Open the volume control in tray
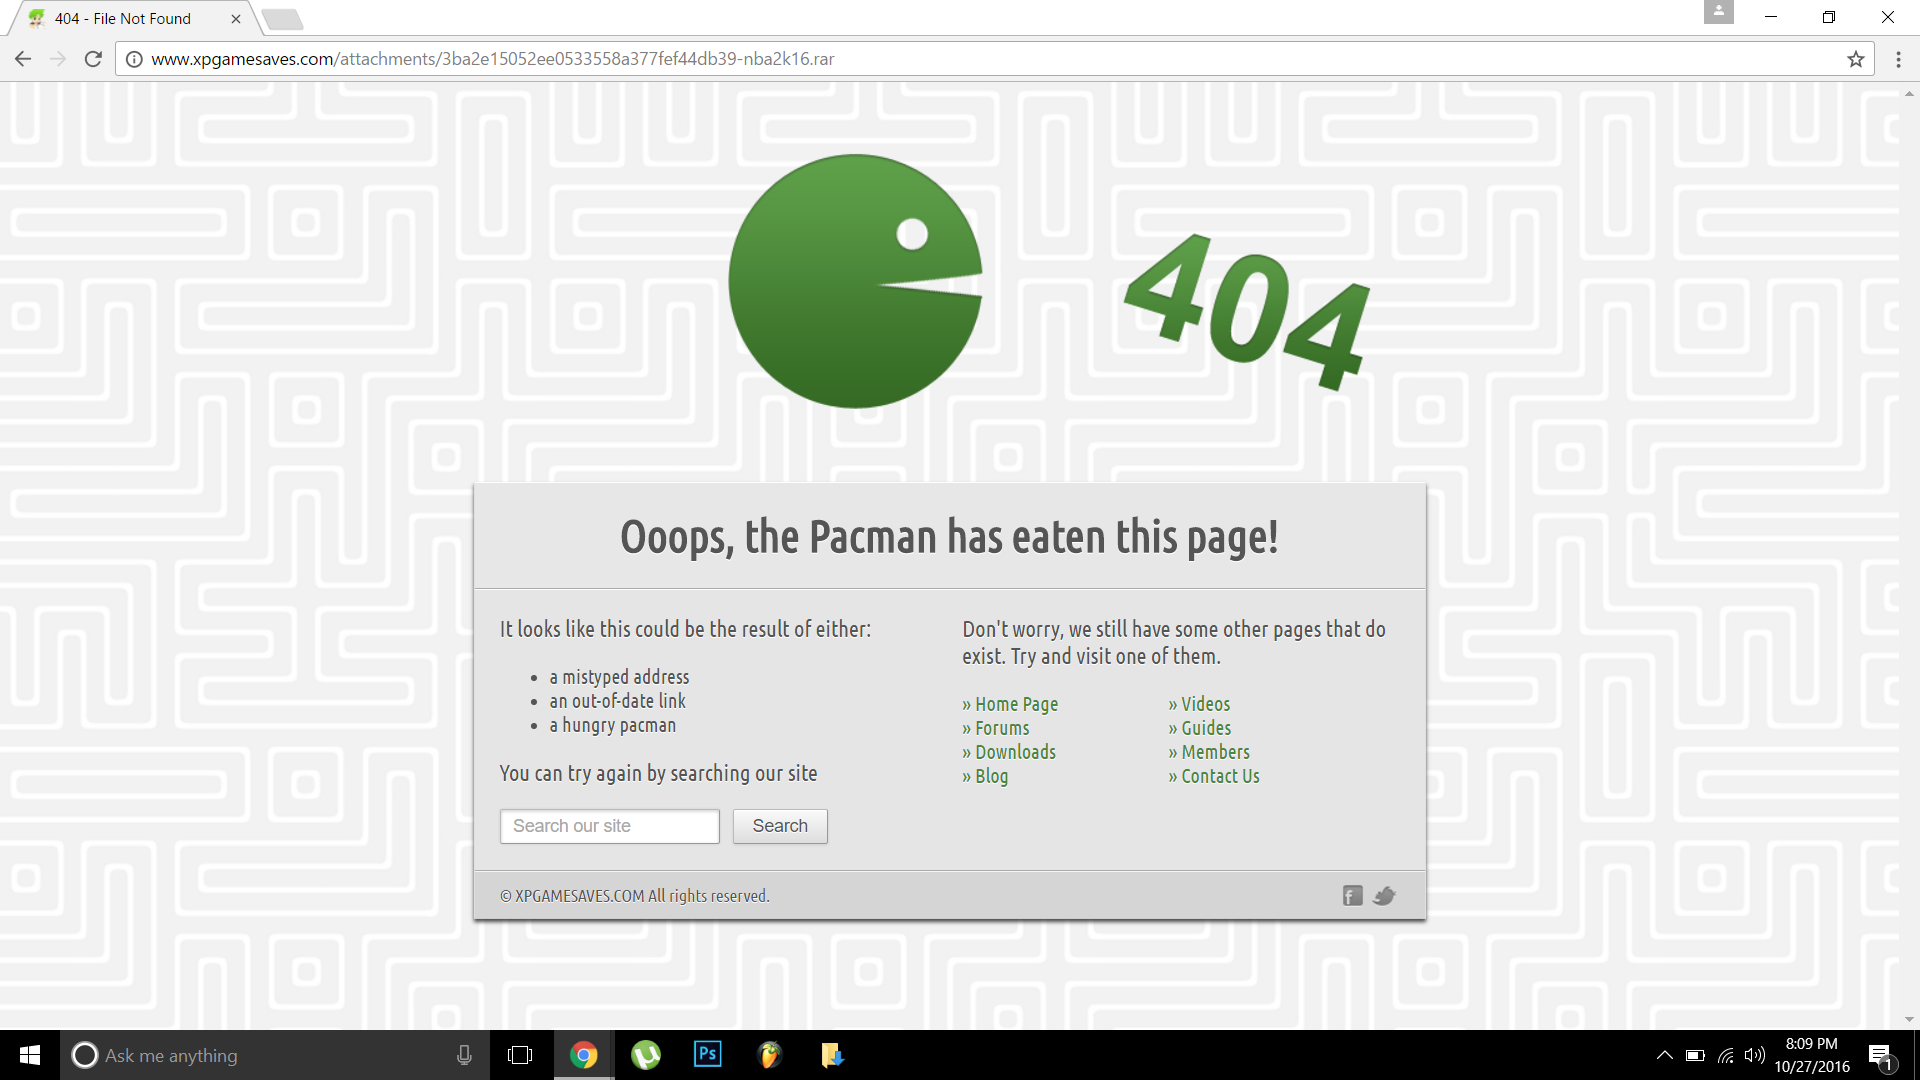This screenshot has height=1080, width=1920. point(1754,1055)
